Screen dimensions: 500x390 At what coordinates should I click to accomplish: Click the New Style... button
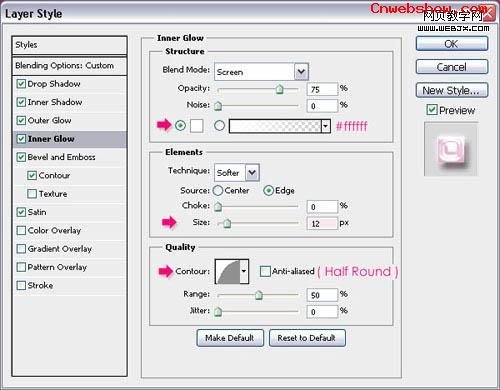pyautogui.click(x=452, y=90)
